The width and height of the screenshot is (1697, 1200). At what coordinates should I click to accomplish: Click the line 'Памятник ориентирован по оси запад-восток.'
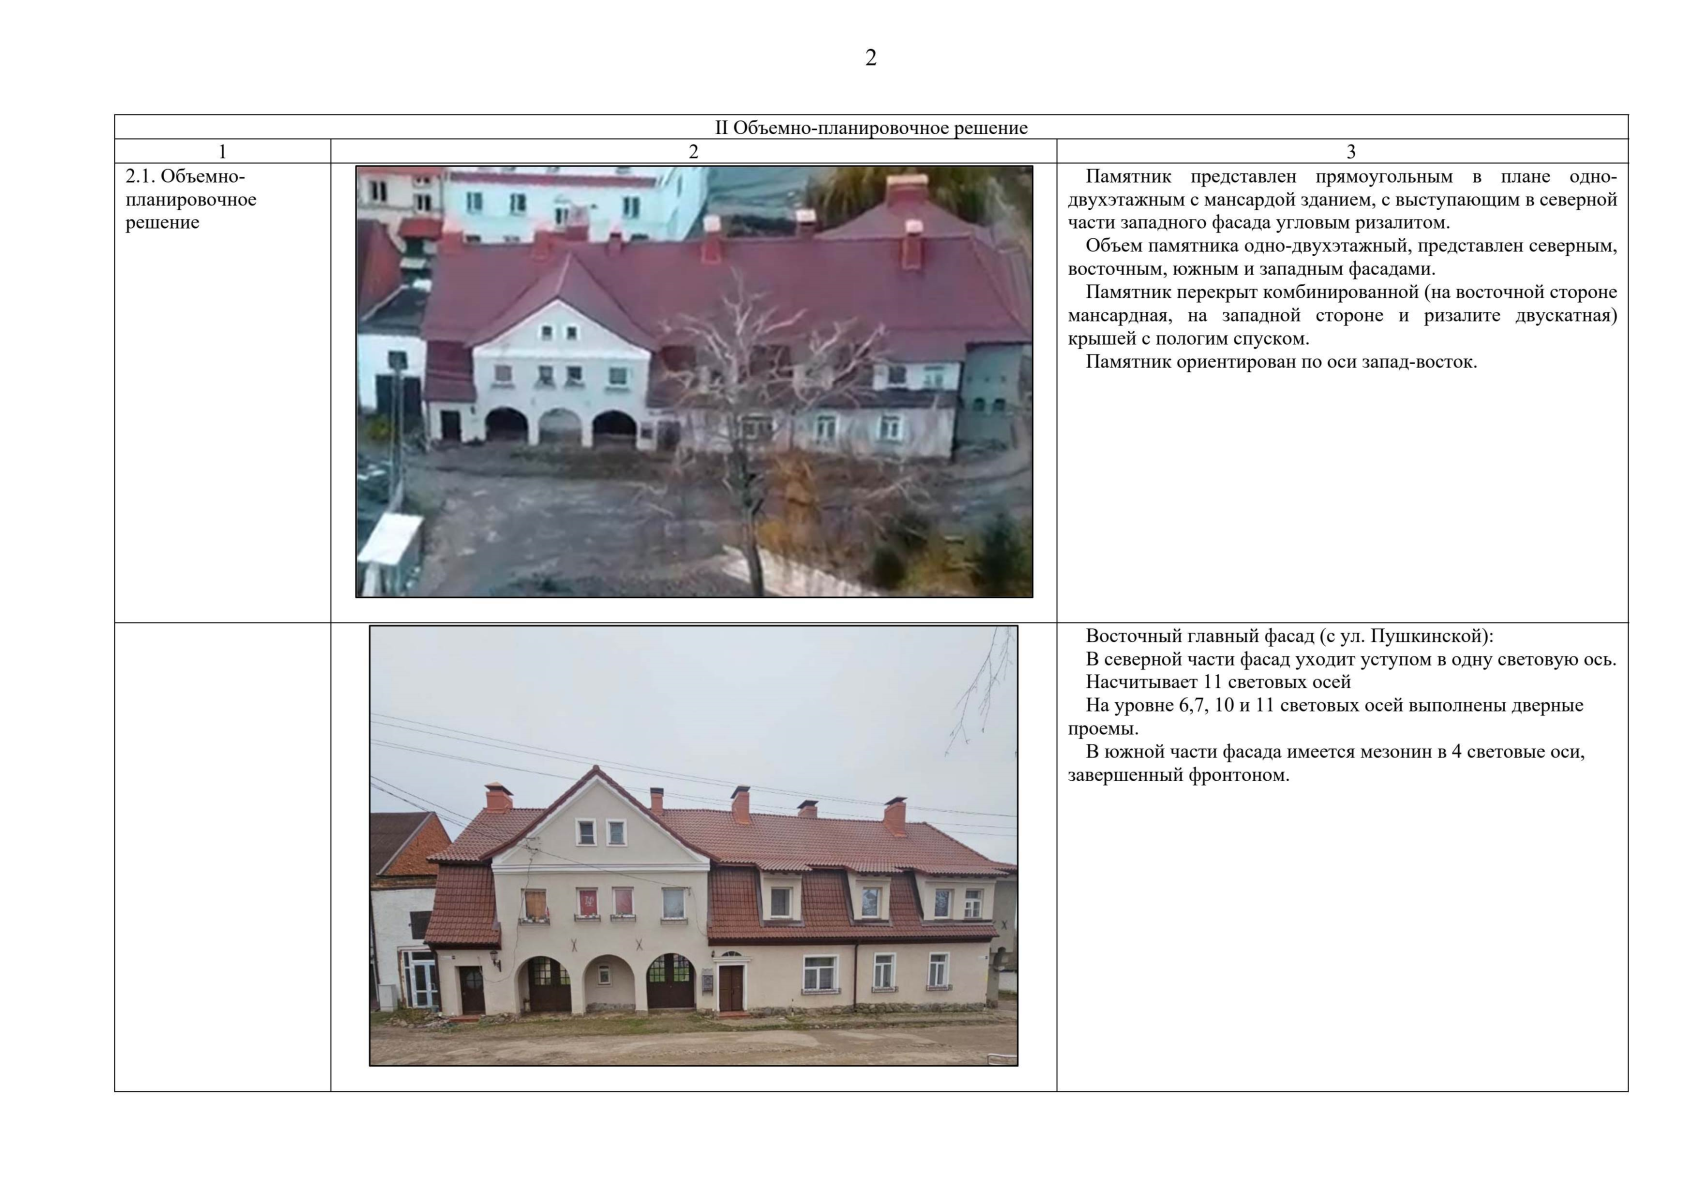(1281, 362)
